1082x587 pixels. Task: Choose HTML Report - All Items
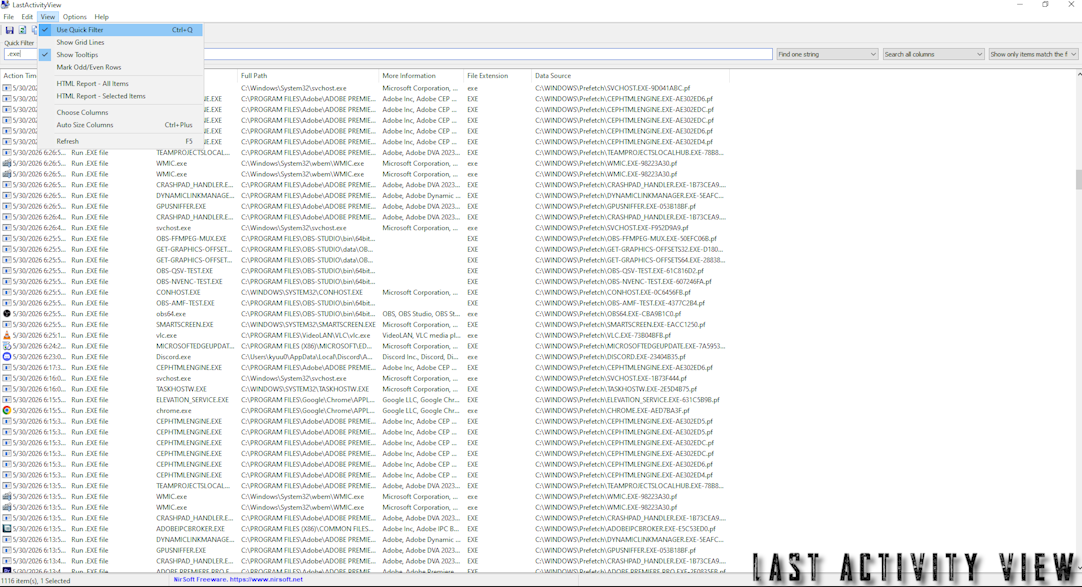[x=120, y=83]
